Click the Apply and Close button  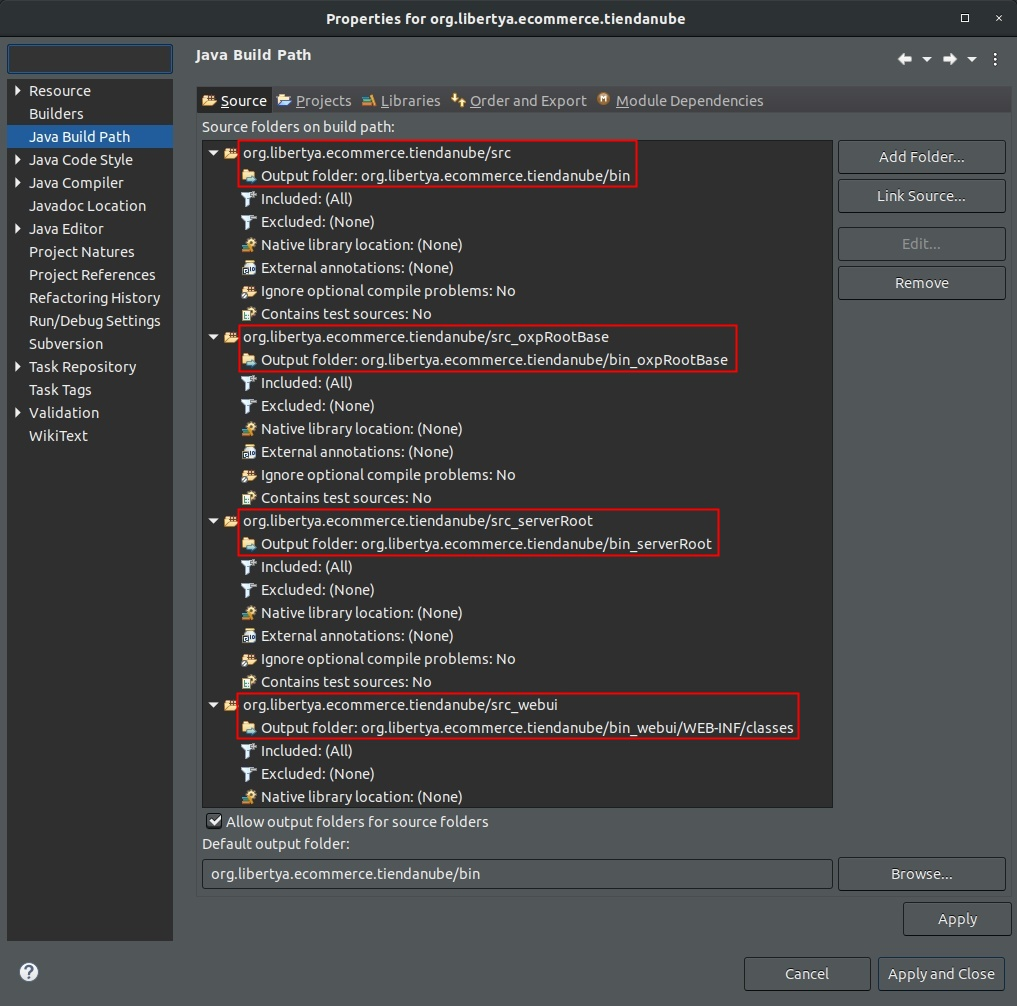pos(941,974)
